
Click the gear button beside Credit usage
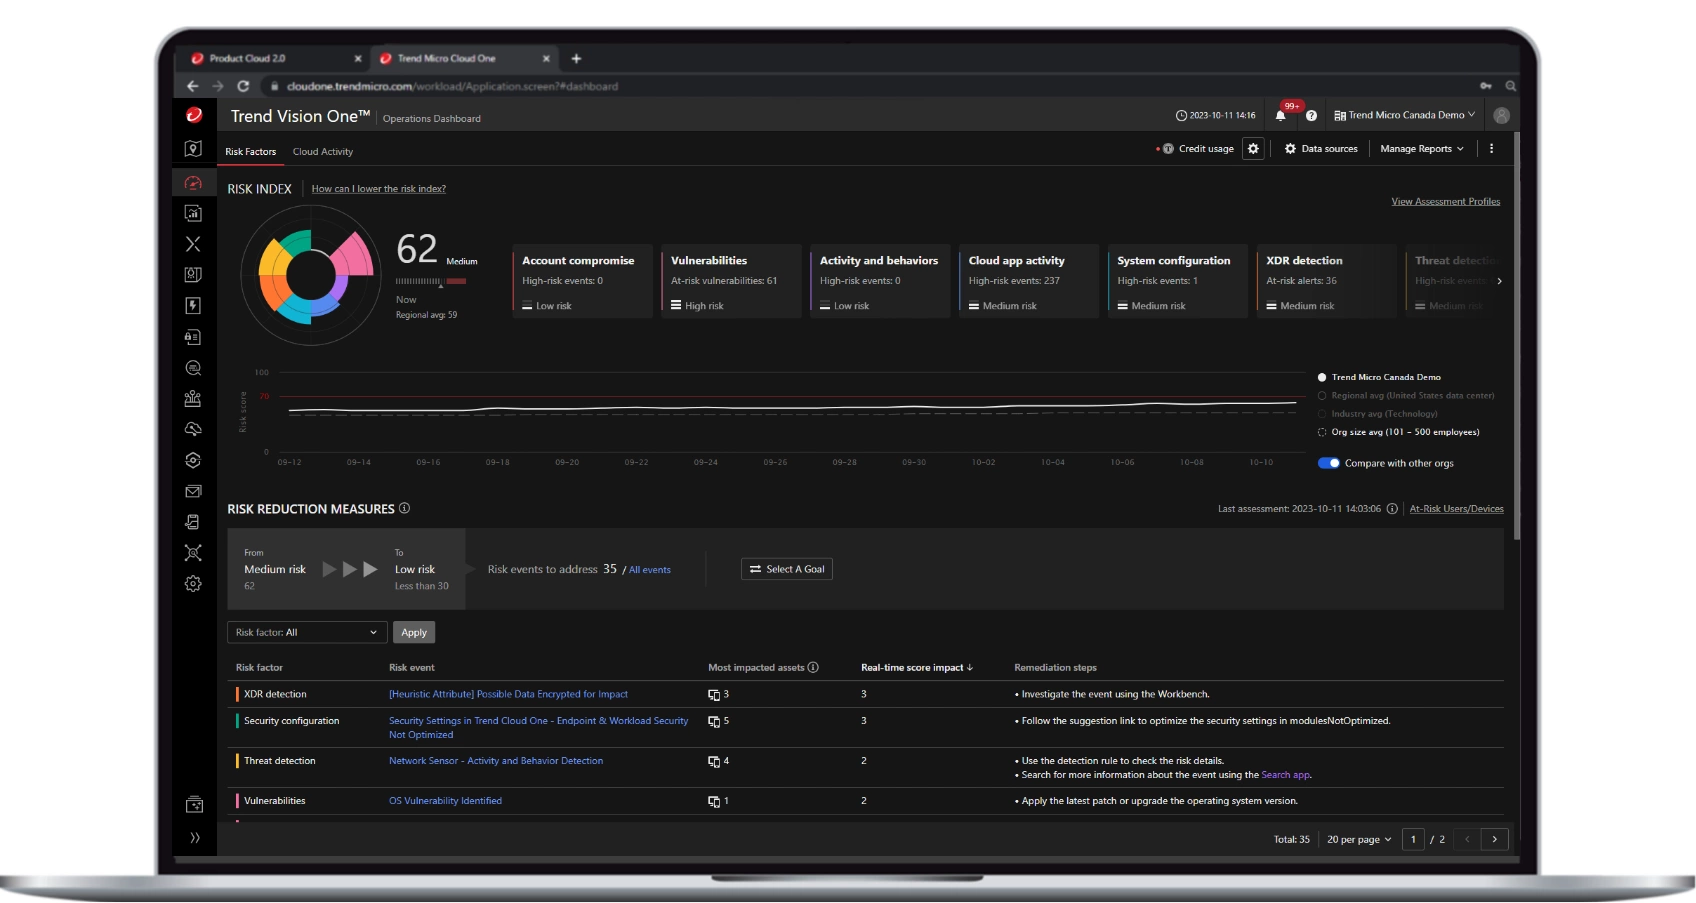pos(1253,149)
